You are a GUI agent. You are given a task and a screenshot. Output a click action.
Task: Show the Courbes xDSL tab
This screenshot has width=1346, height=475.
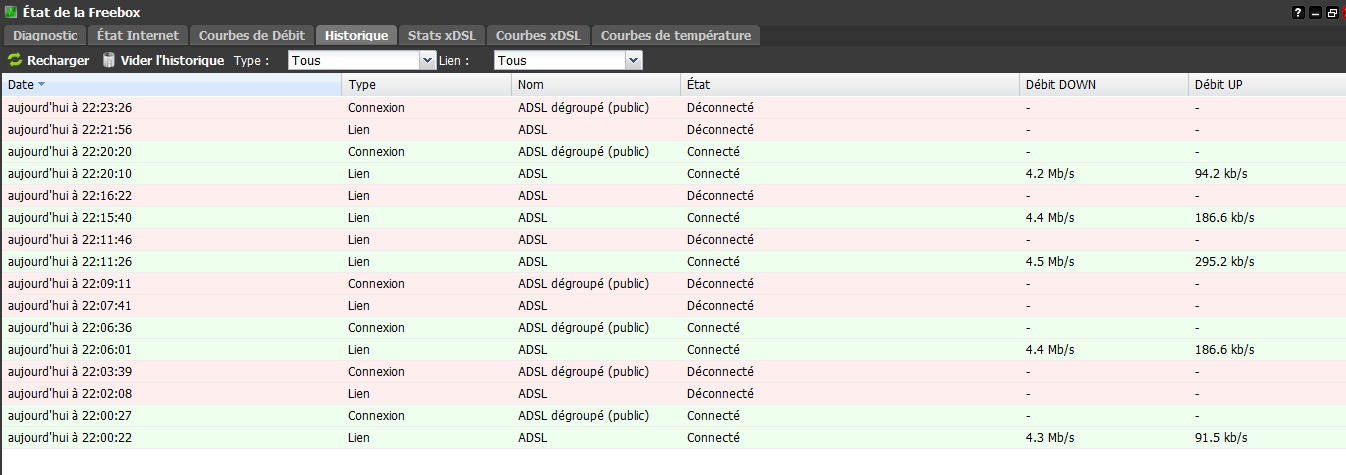[538, 36]
